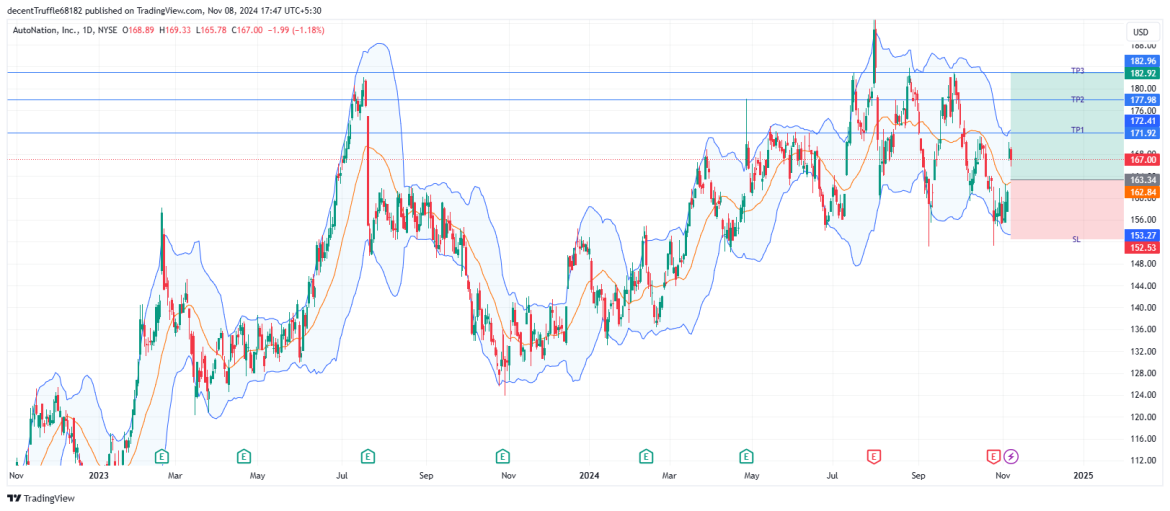The image size is (1170, 511).
Task: Select the SL stop loss label
Action: pos(1076,240)
